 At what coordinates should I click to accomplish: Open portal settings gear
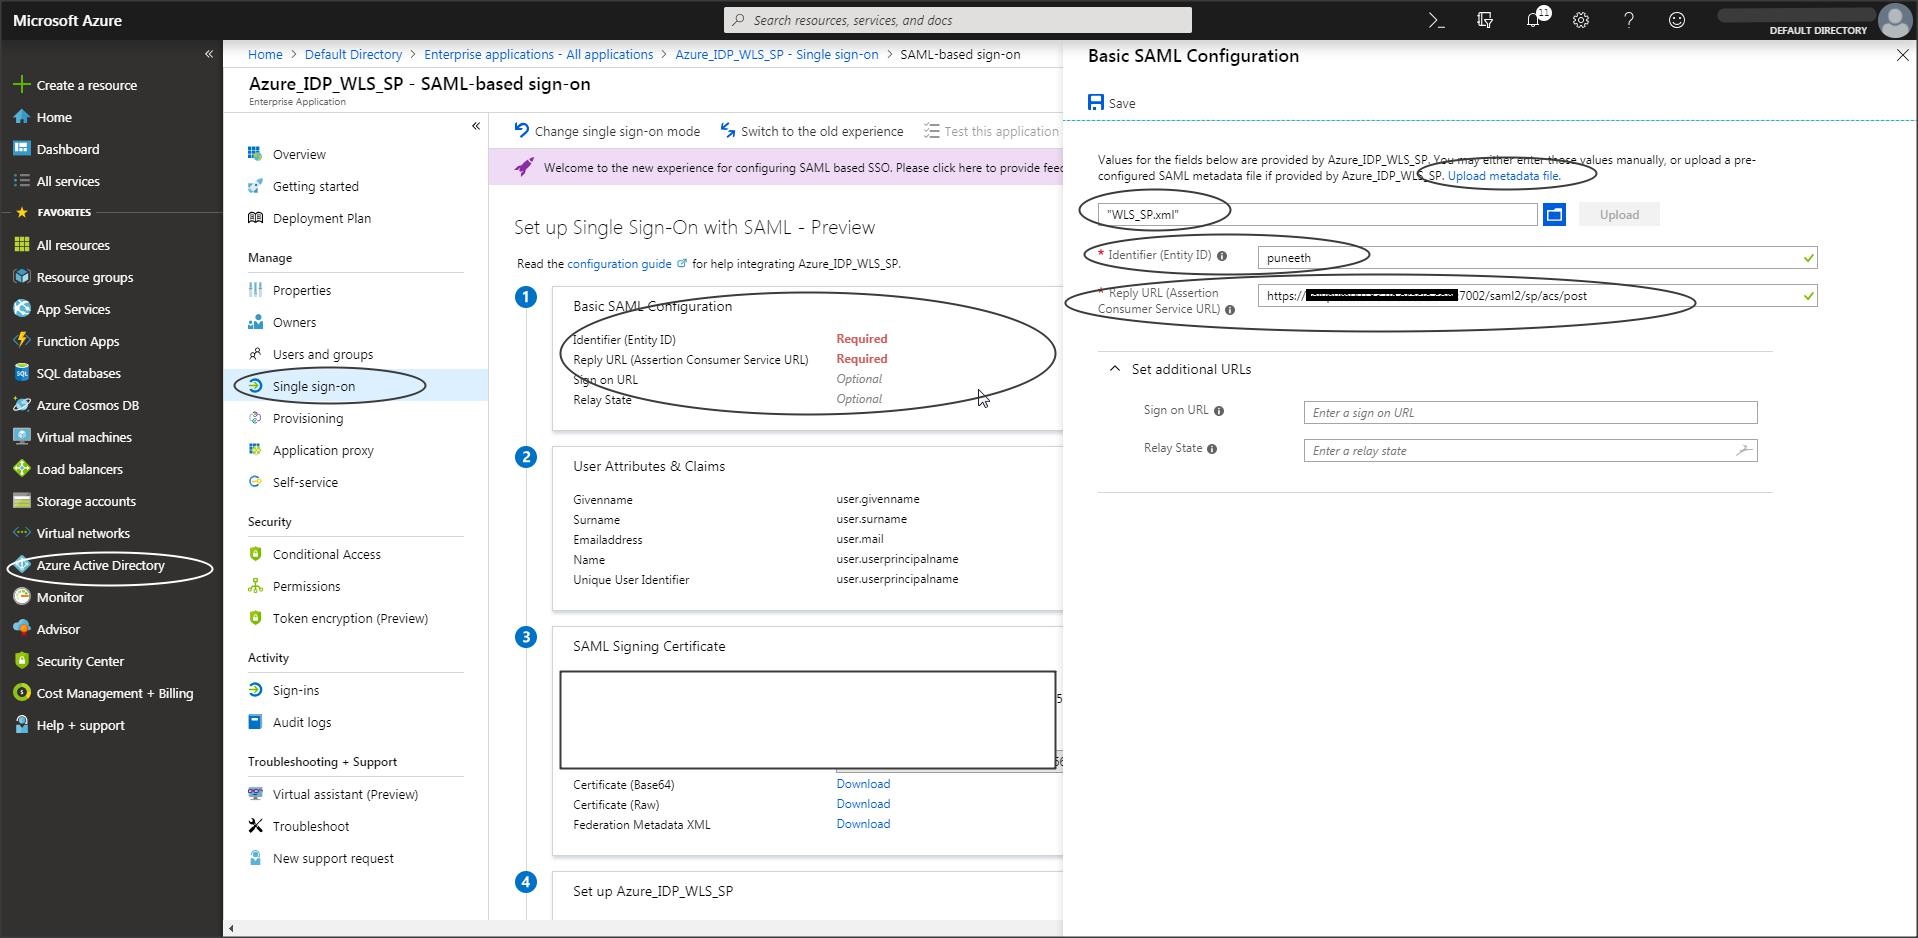click(1581, 20)
